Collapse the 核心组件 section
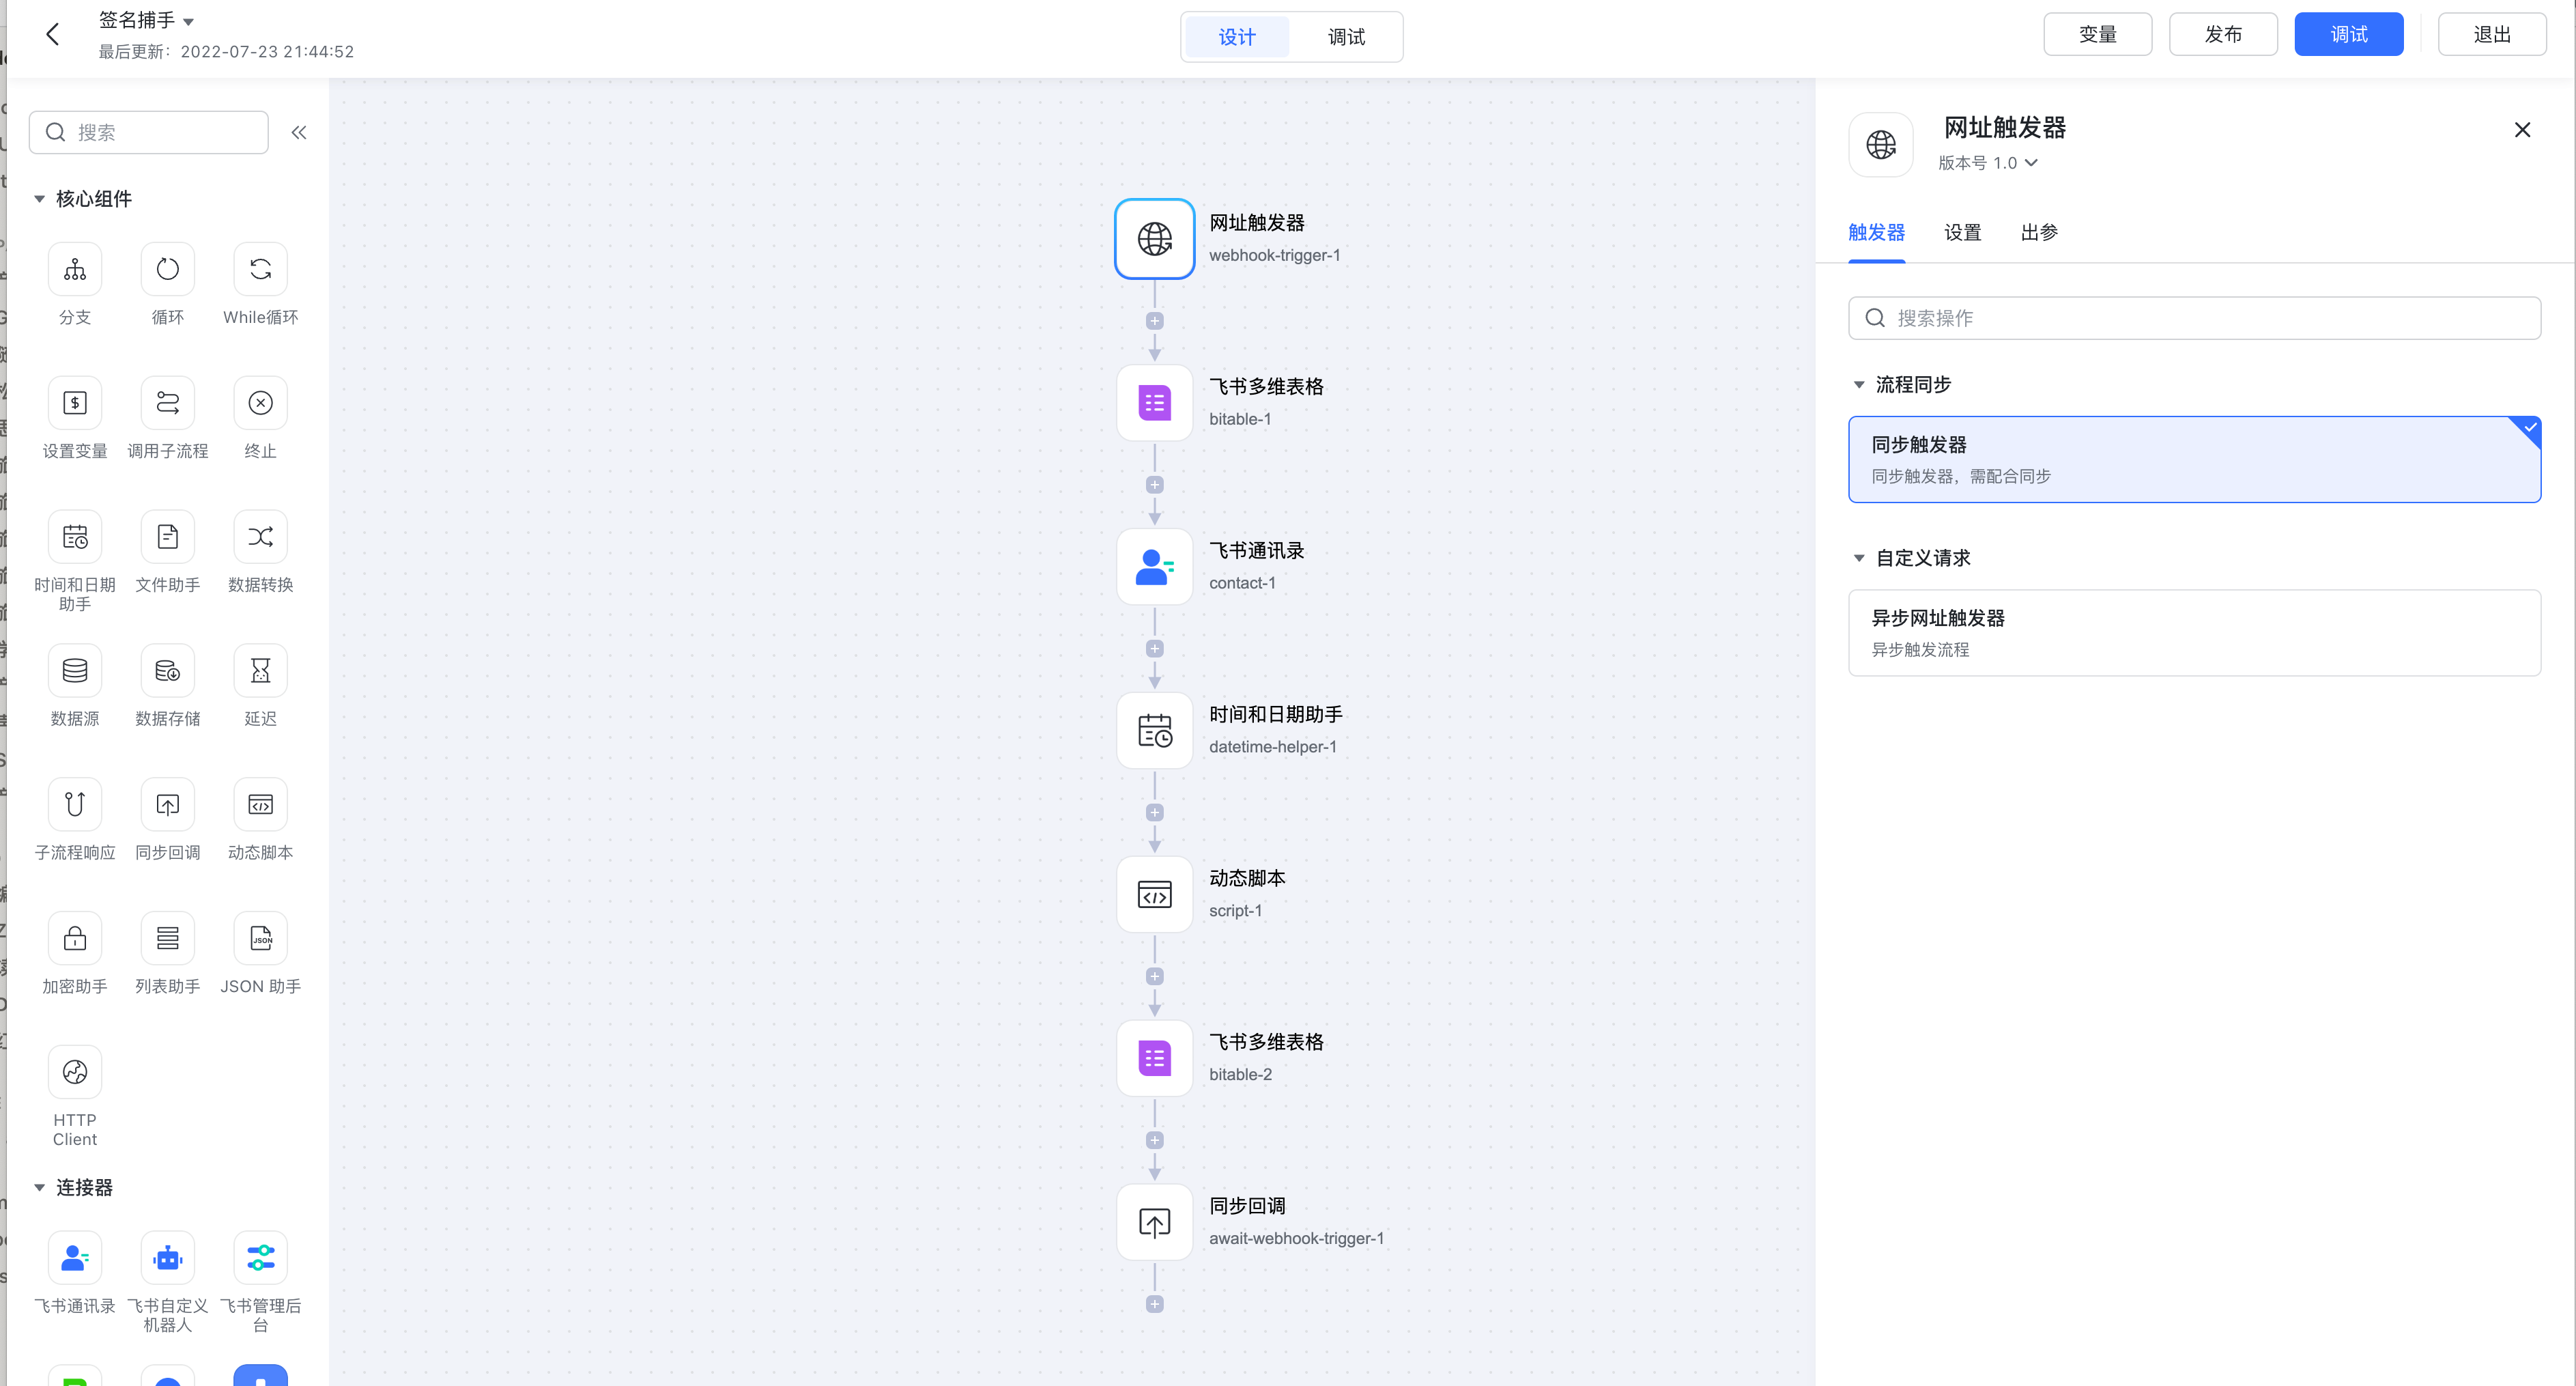This screenshot has height=1386, width=2576. tap(40, 199)
